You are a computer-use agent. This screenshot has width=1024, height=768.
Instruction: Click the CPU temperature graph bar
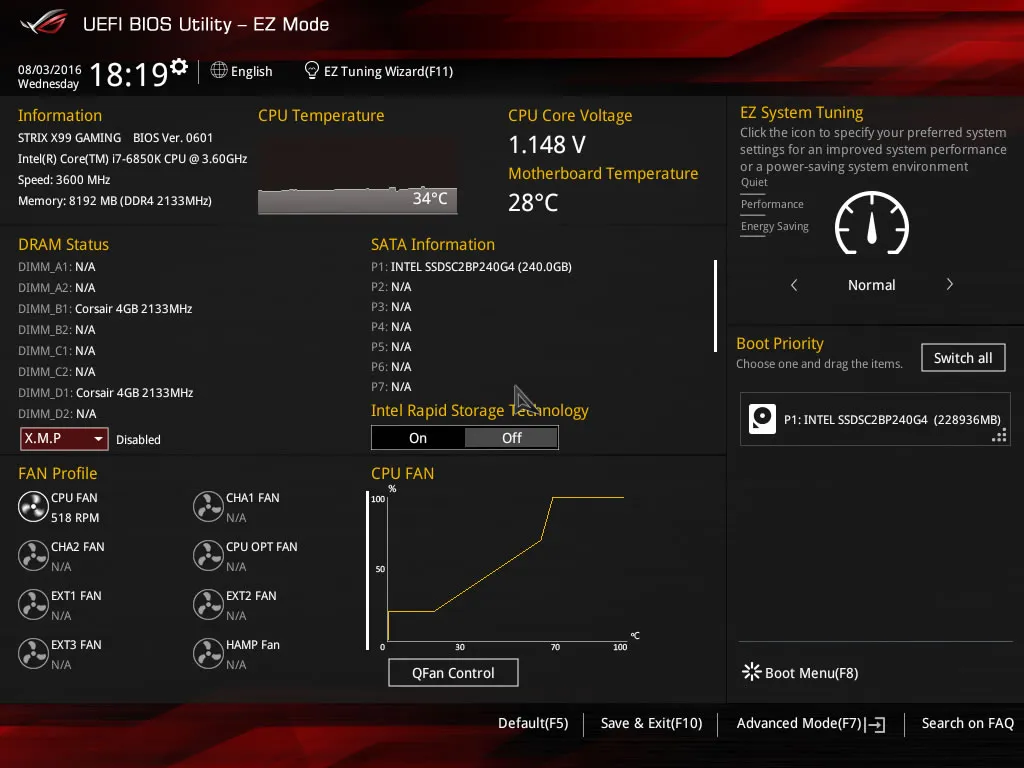tap(357, 200)
